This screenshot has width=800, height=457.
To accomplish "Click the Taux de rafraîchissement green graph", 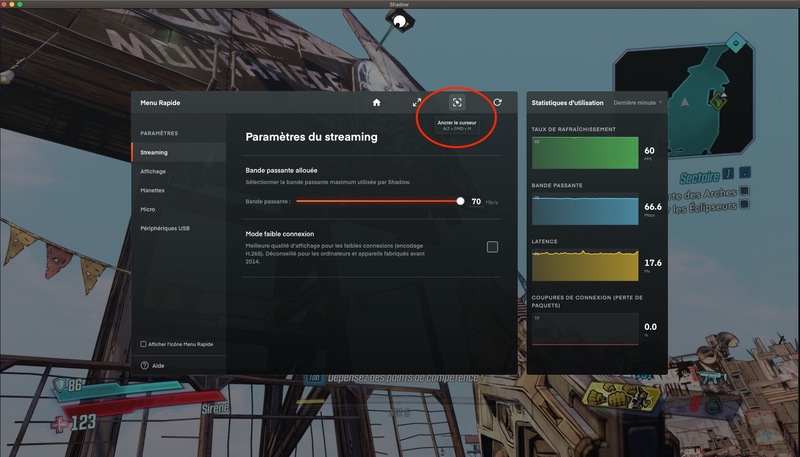I will 585,153.
